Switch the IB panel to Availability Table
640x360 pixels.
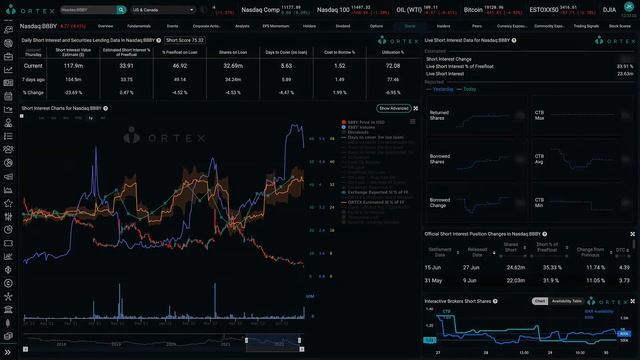567,301
